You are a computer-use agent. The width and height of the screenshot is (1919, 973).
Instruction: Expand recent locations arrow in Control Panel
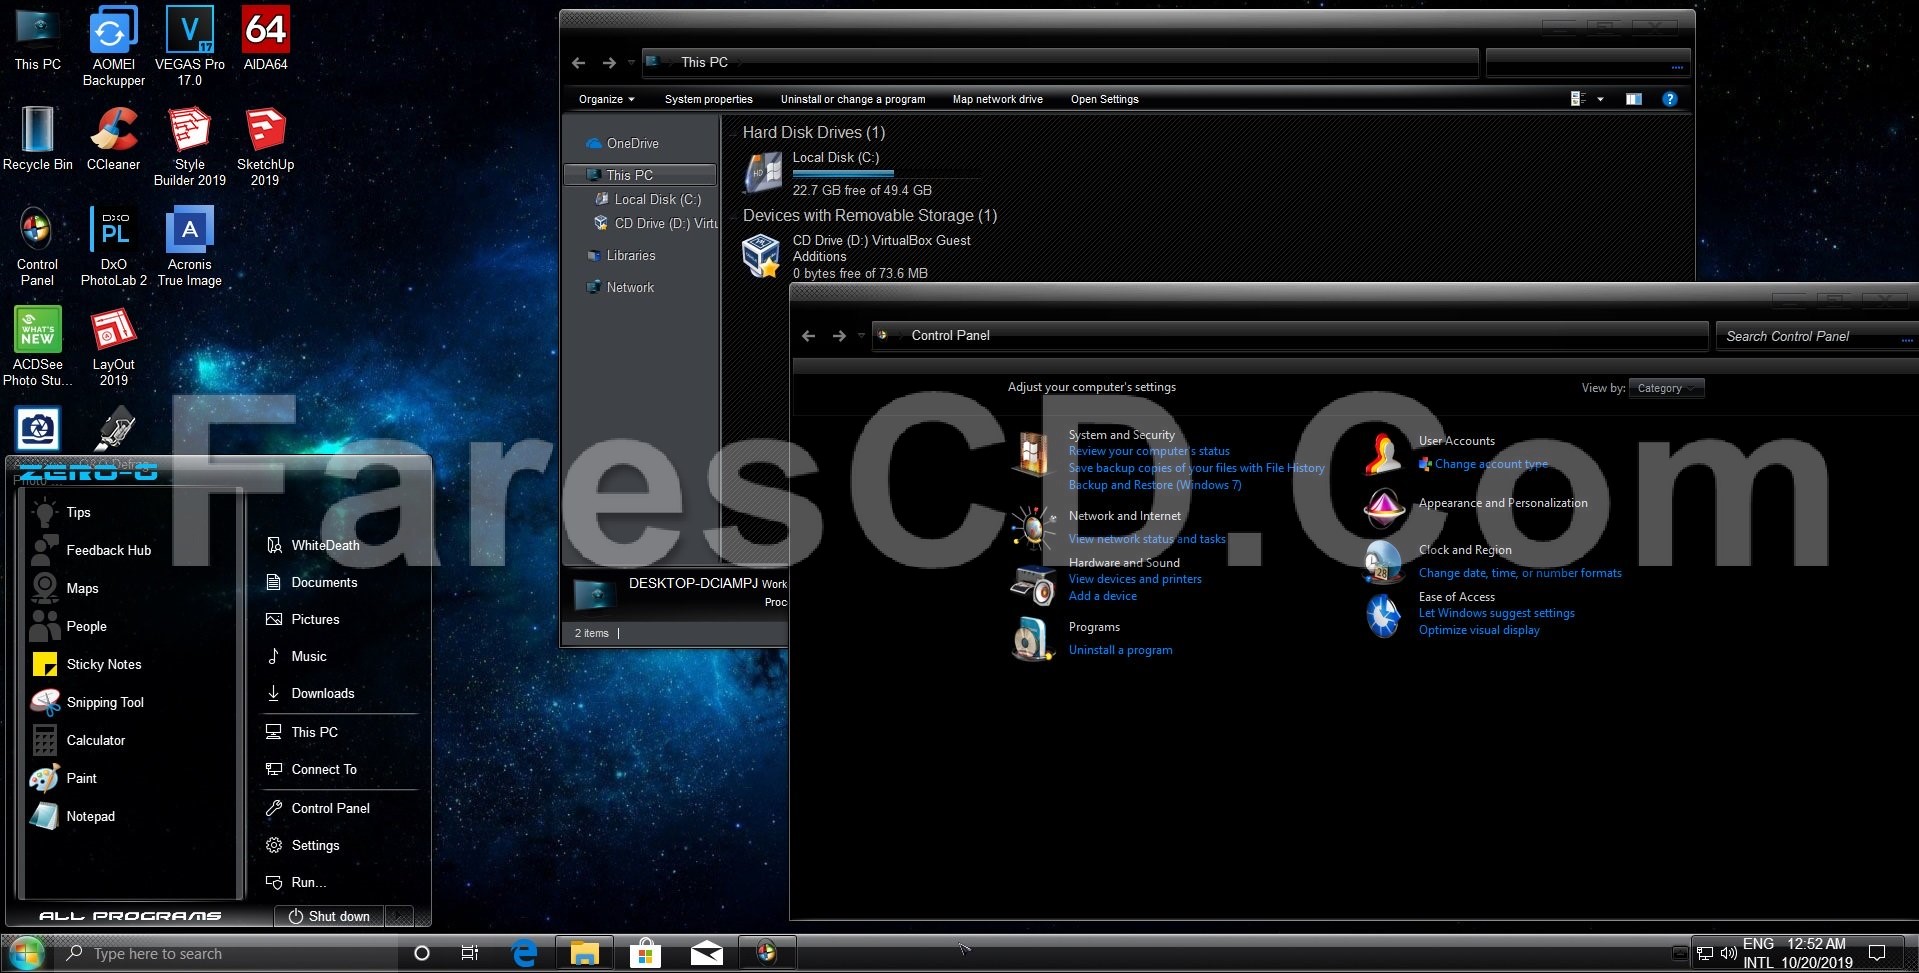[861, 336]
